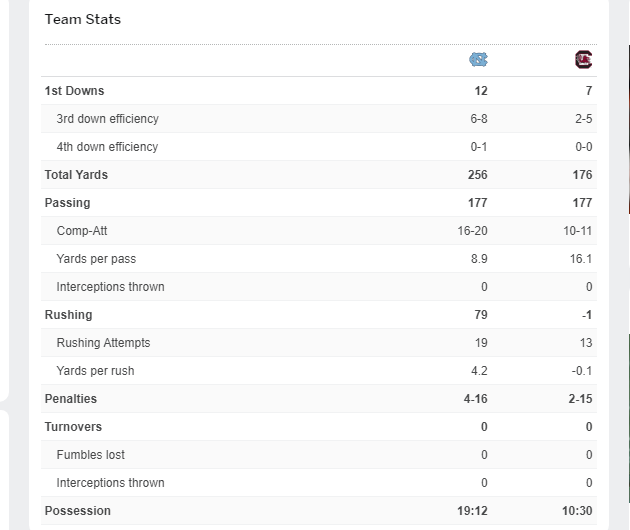Click the South Carolina Gamecocks logo

pos(583,60)
